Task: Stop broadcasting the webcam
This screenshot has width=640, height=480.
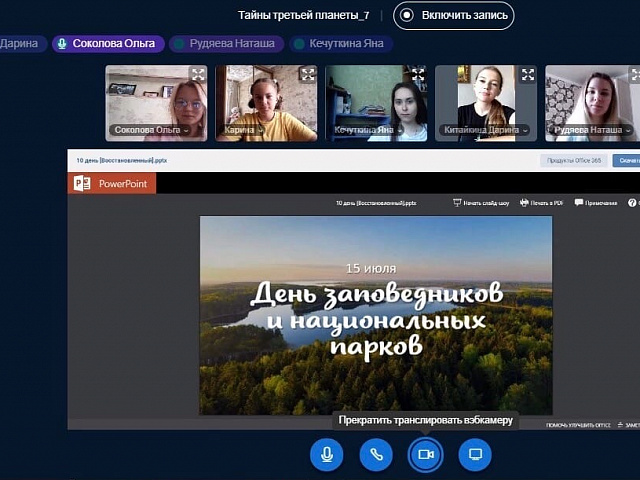Action: 425,454
